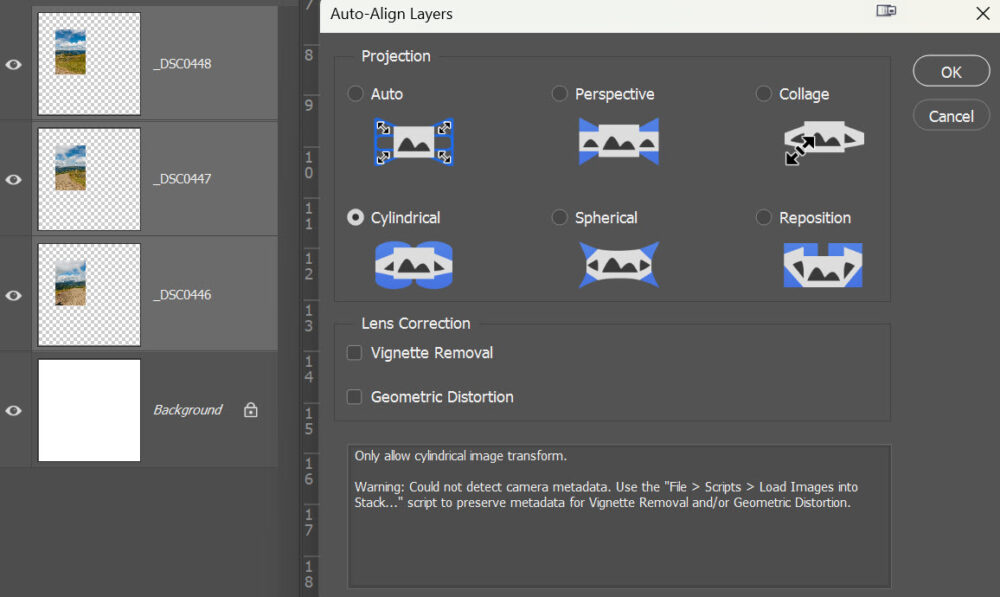Click the lock icon on Background layer

251,410
